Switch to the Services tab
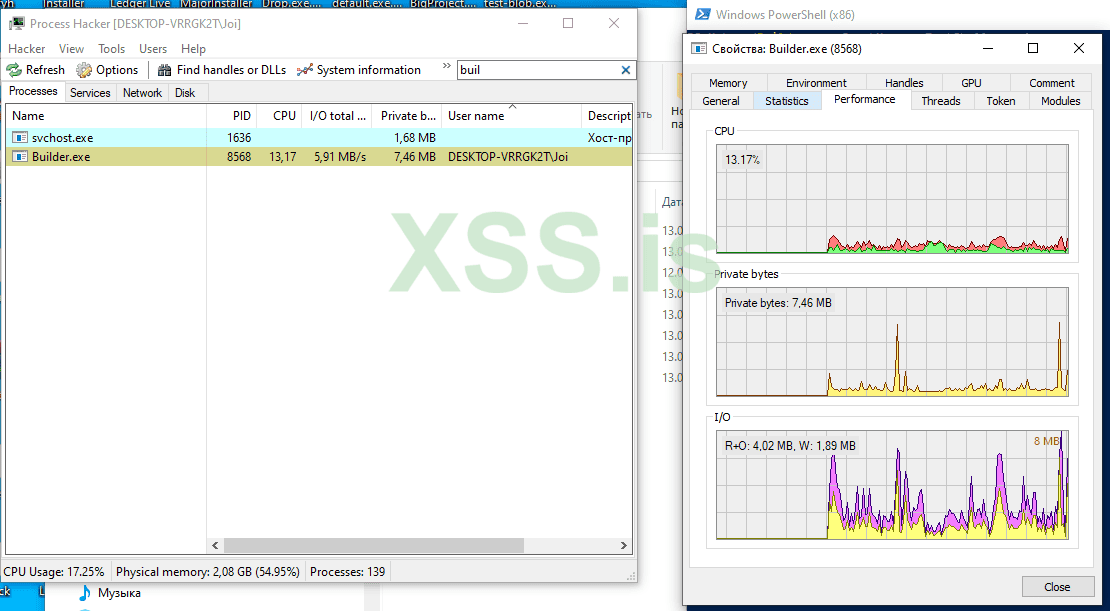1110x611 pixels. (90, 93)
